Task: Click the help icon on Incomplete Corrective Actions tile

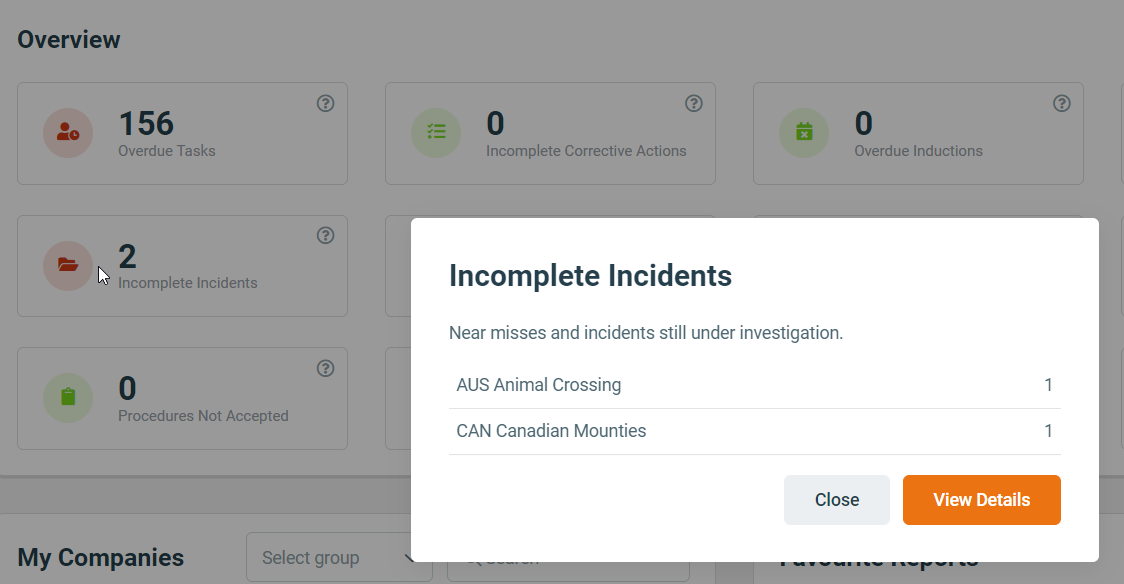Action: [x=693, y=103]
